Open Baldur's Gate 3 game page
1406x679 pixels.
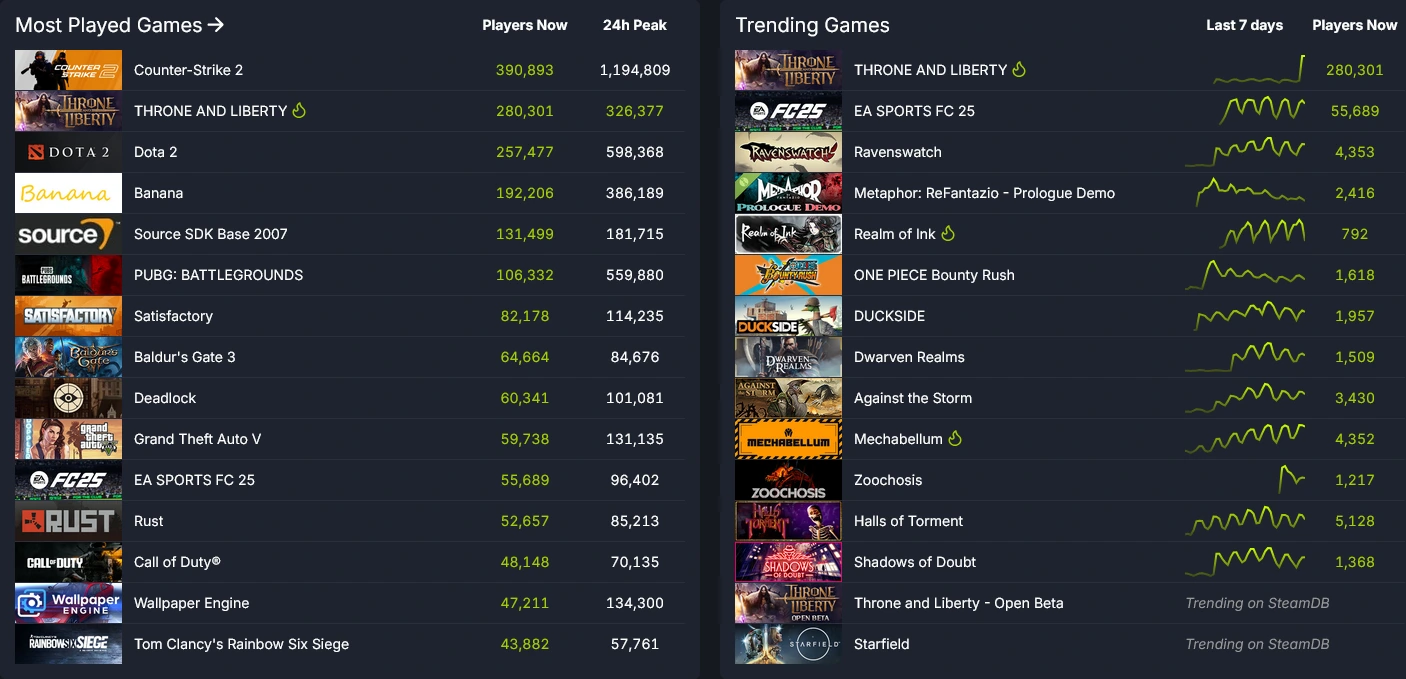184,357
